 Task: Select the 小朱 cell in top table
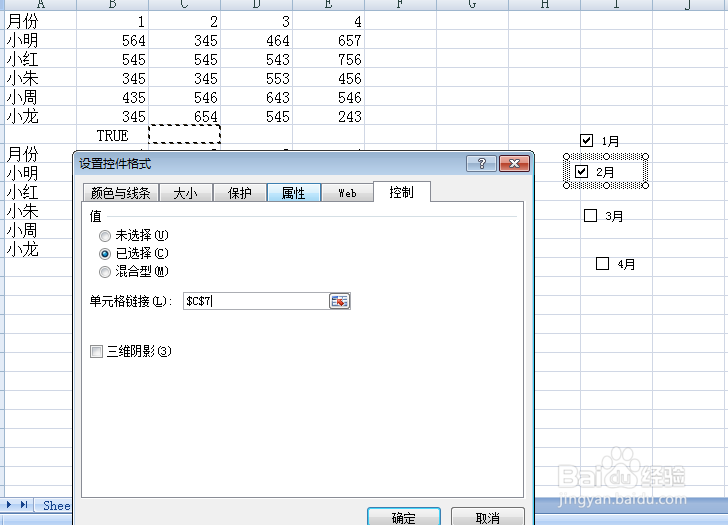[40, 78]
